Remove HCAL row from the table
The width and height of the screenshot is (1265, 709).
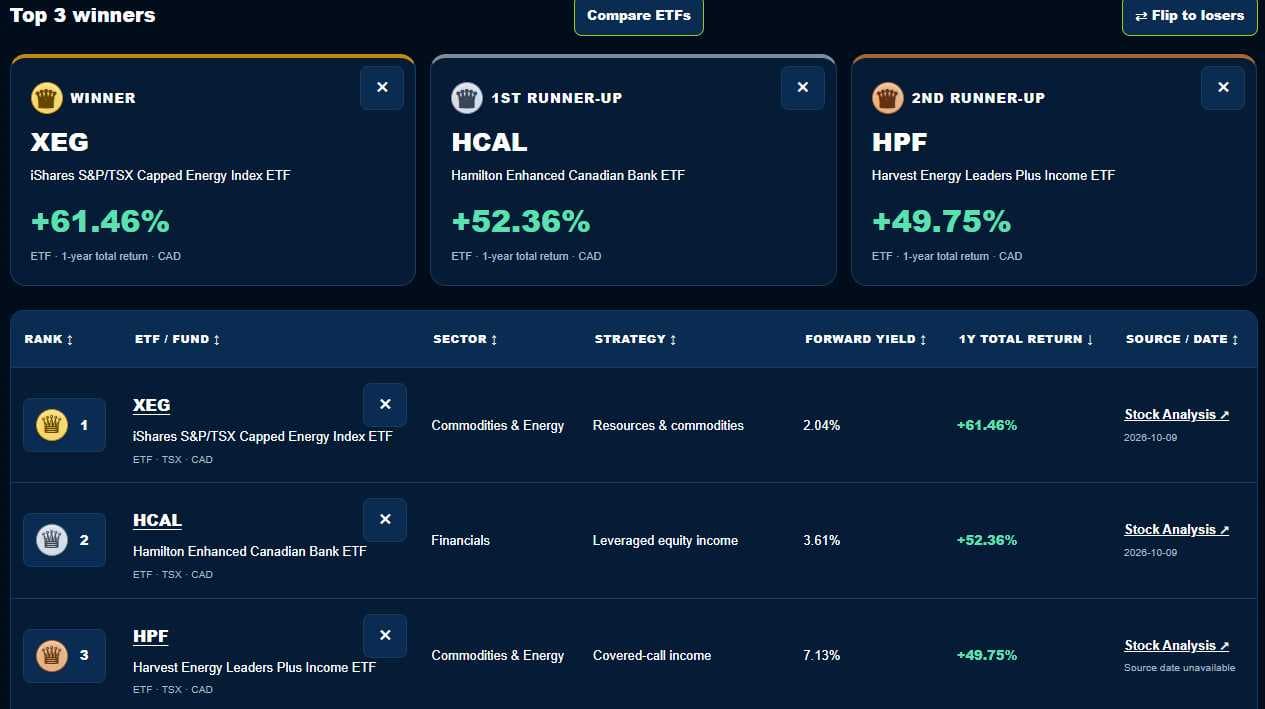[x=385, y=520]
